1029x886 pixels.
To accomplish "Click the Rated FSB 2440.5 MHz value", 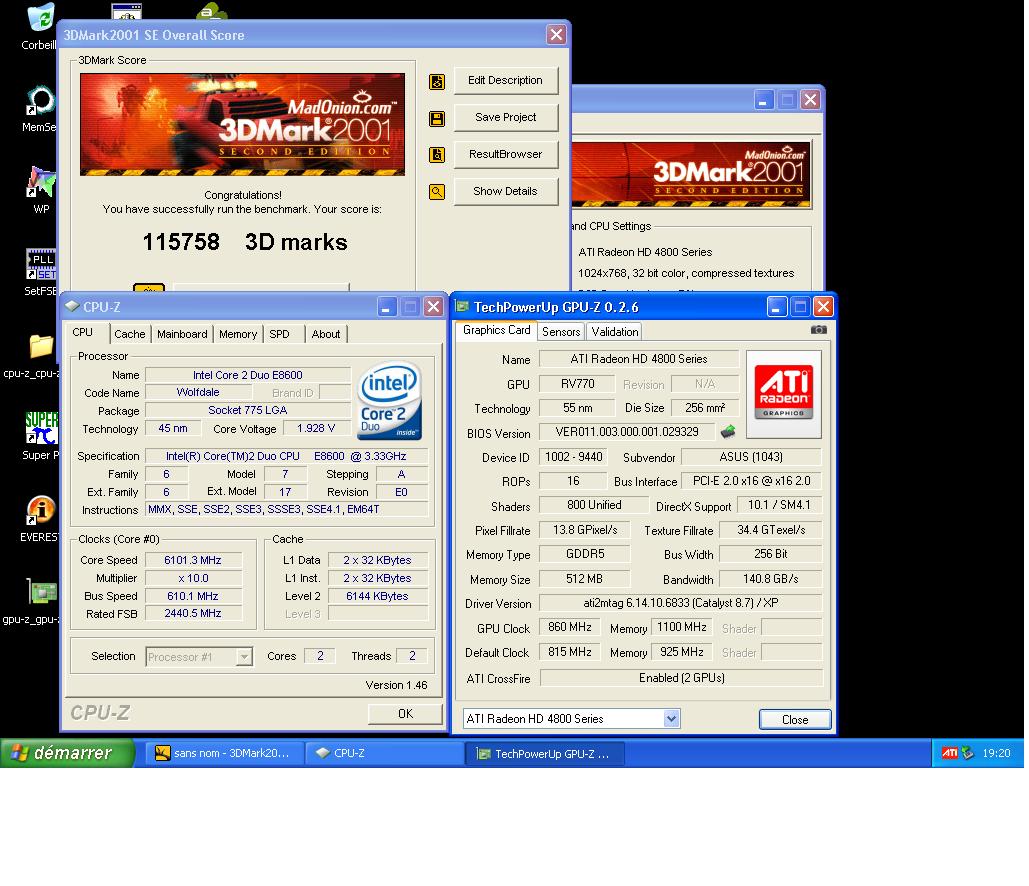I will (193, 614).
